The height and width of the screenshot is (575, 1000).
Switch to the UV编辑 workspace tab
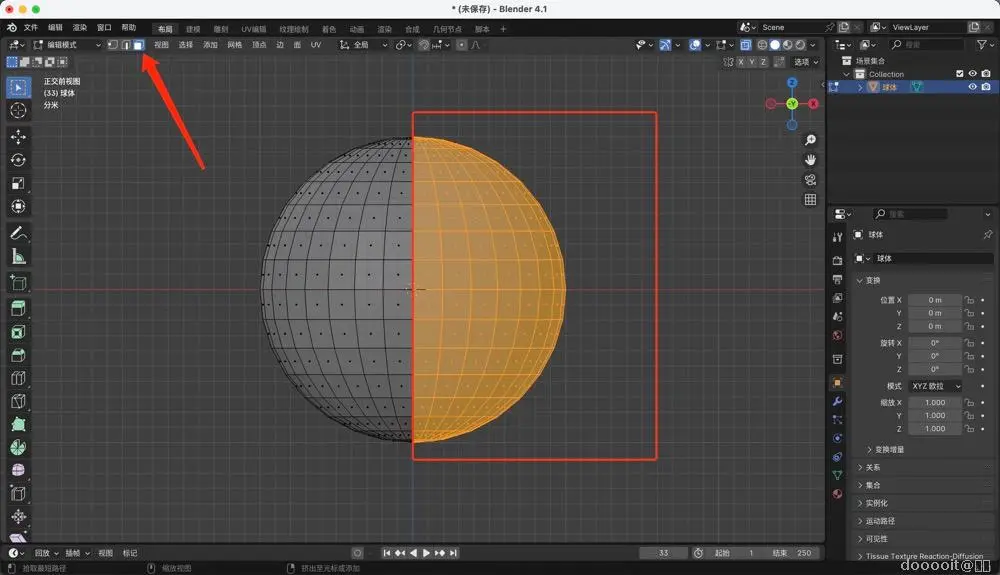253,29
